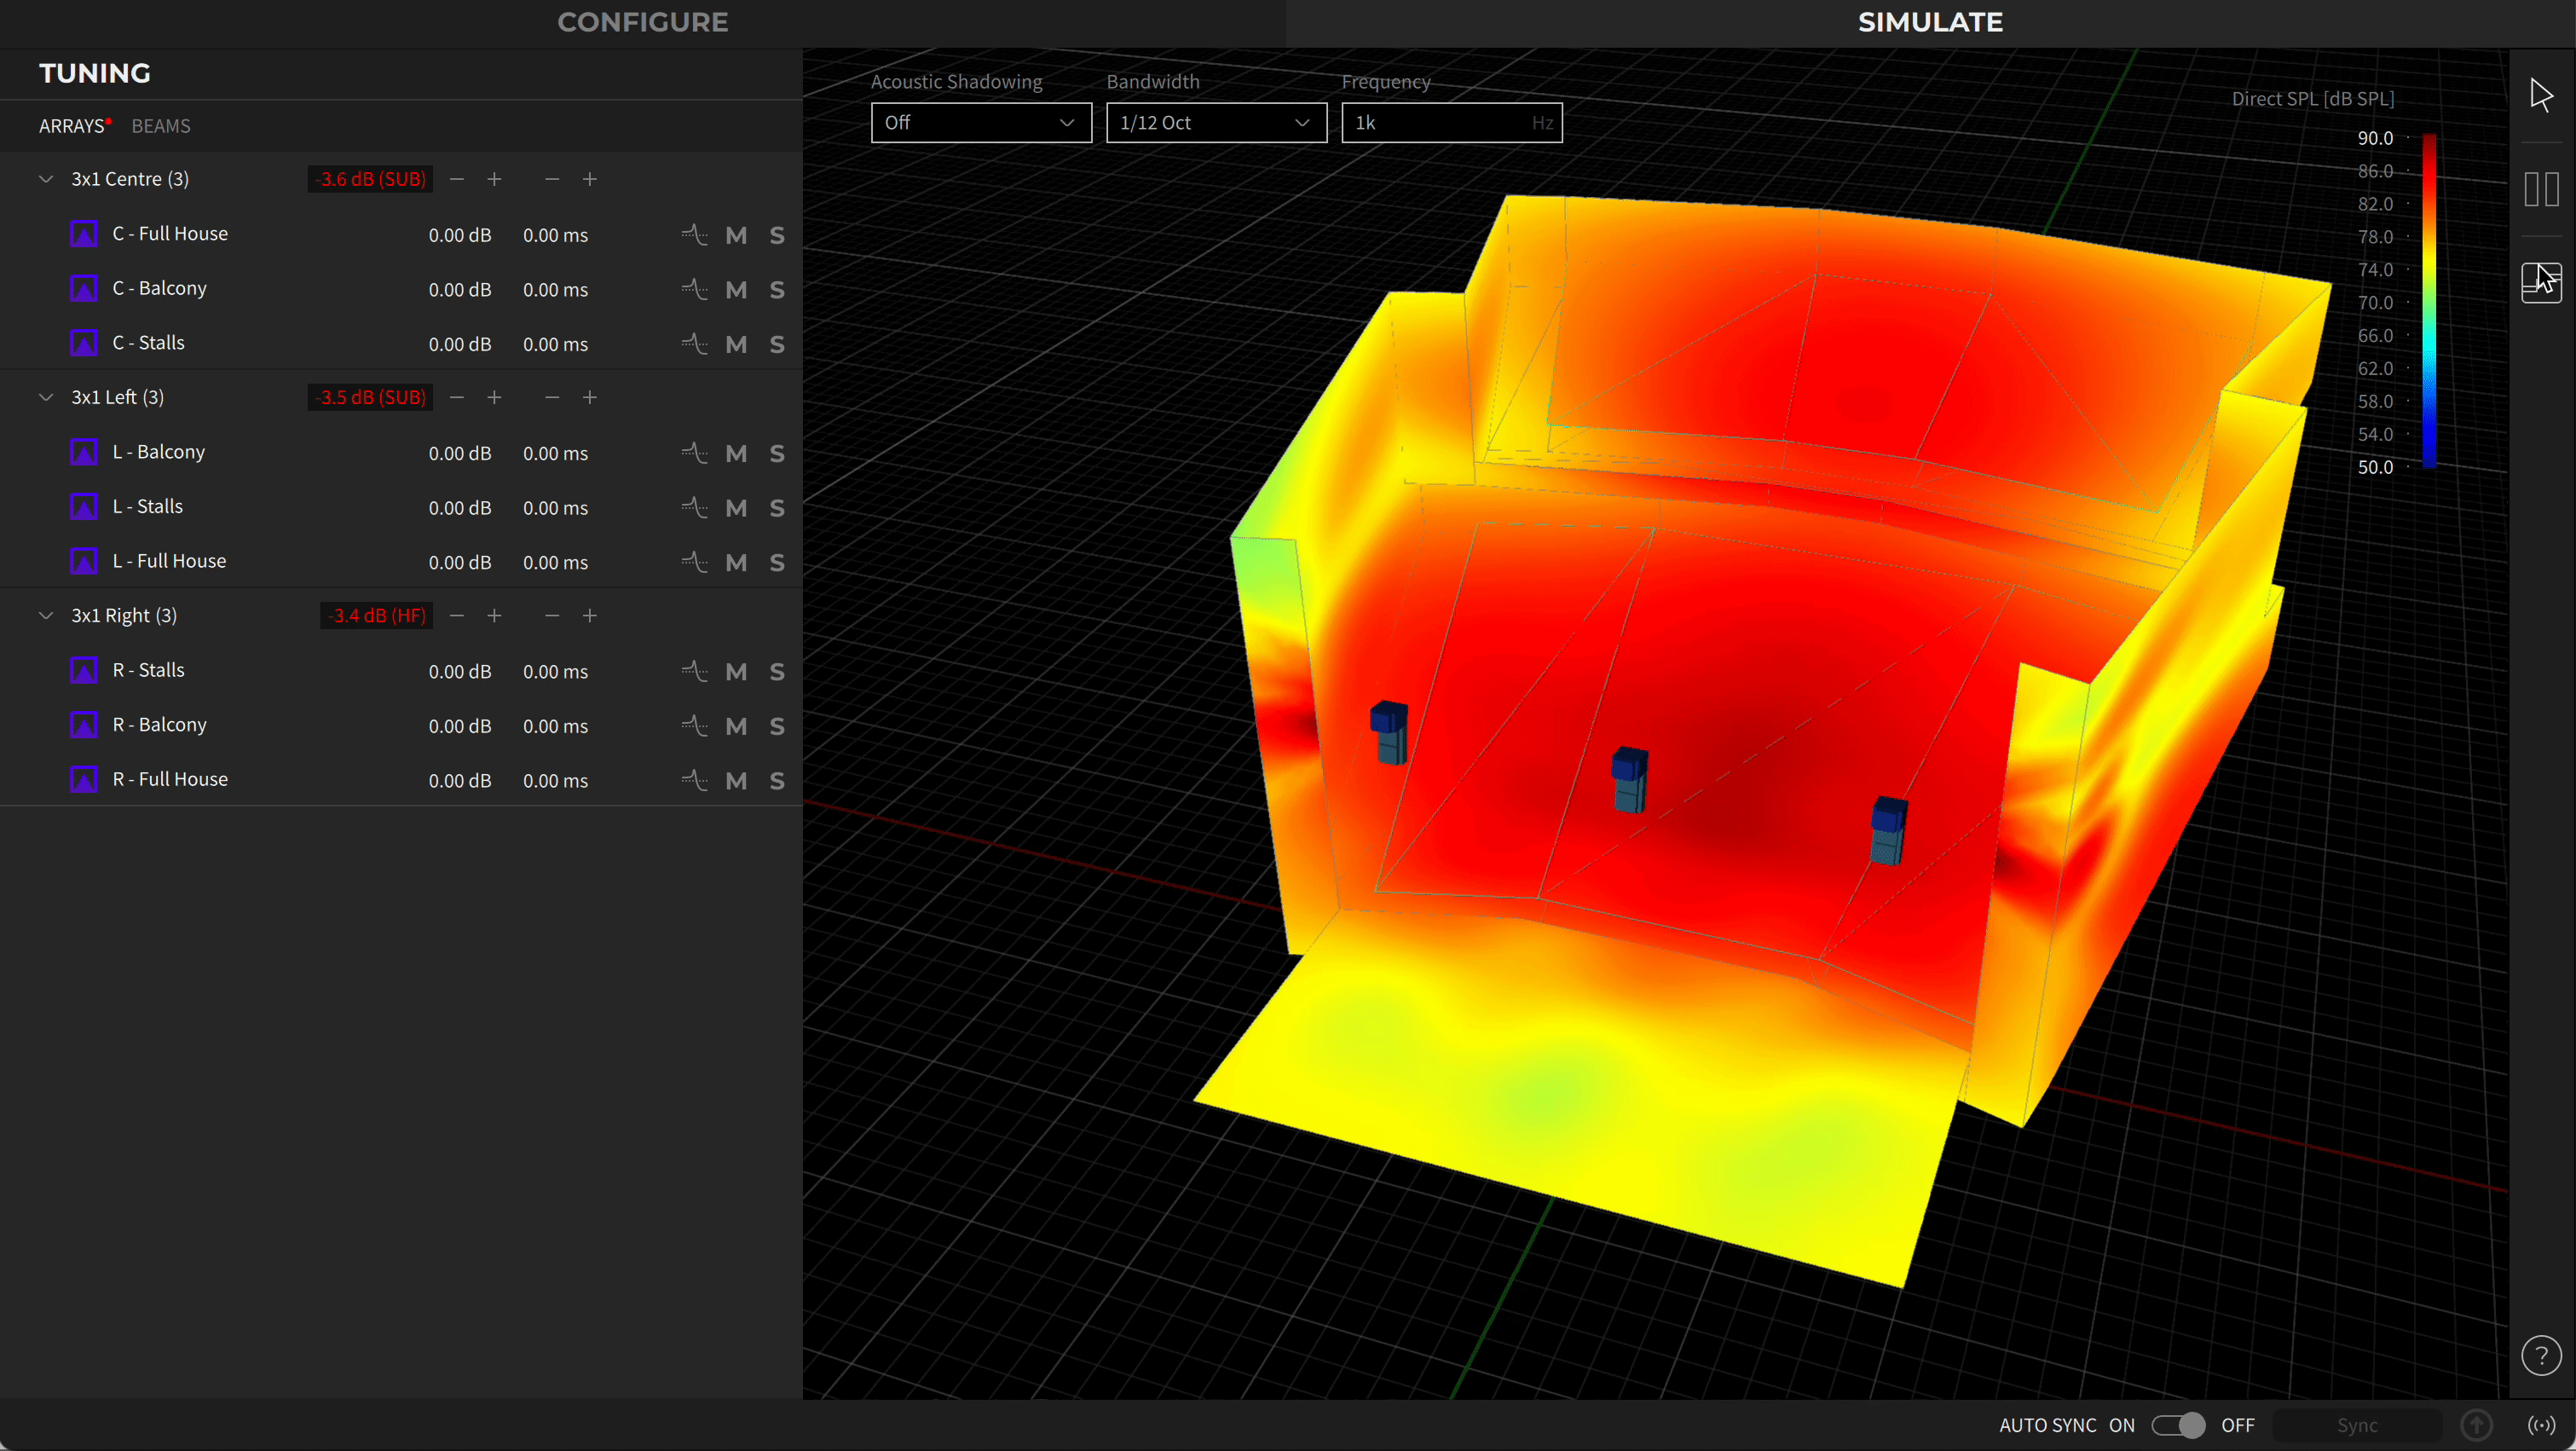Image resolution: width=2576 pixels, height=1451 pixels.
Task: Mute the R - Stalls array
Action: [736, 671]
